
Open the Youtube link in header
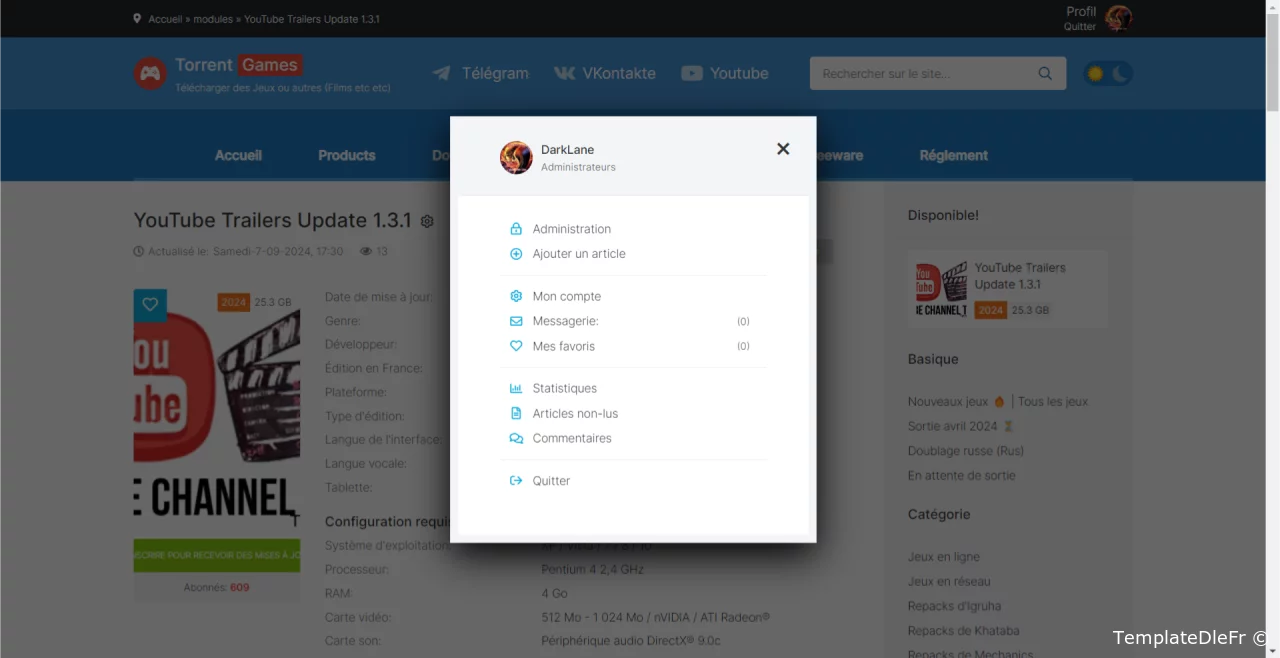point(725,73)
